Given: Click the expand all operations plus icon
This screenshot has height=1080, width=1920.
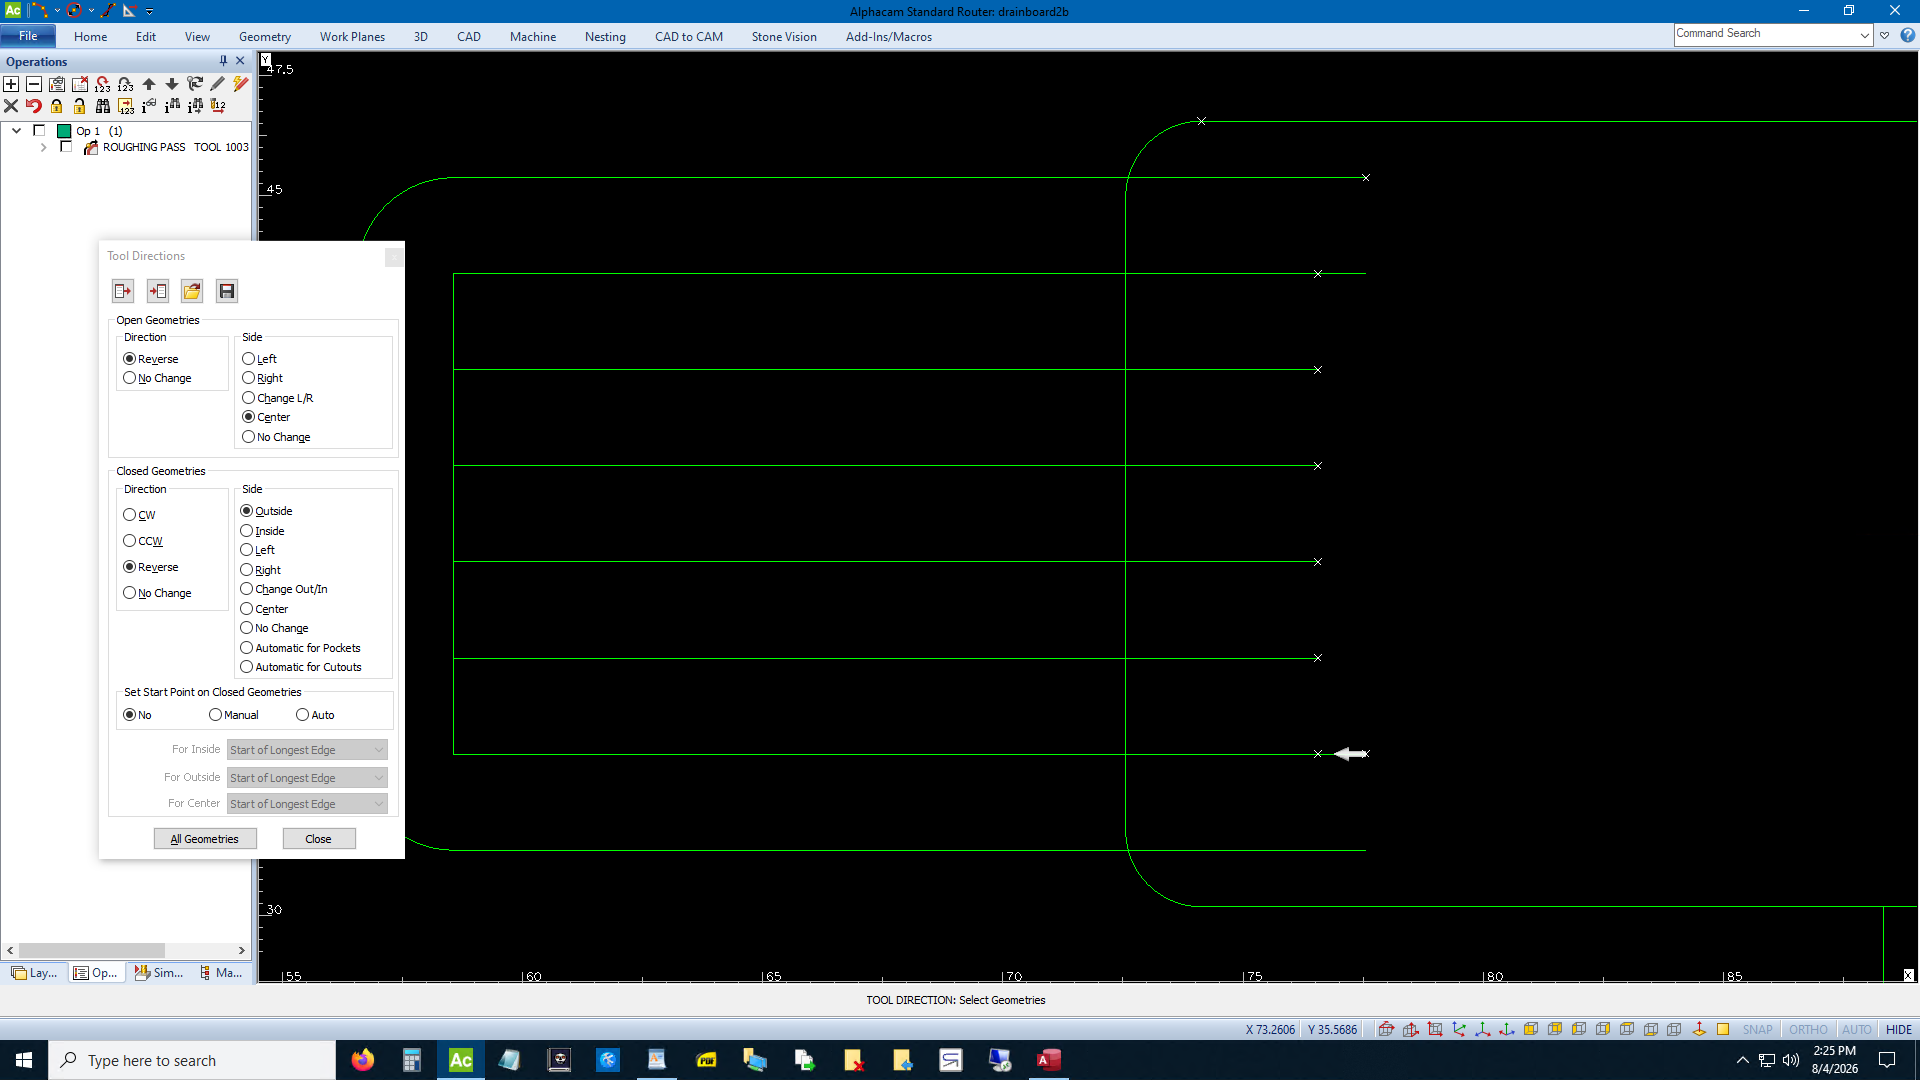Looking at the screenshot, I should tap(11, 84).
